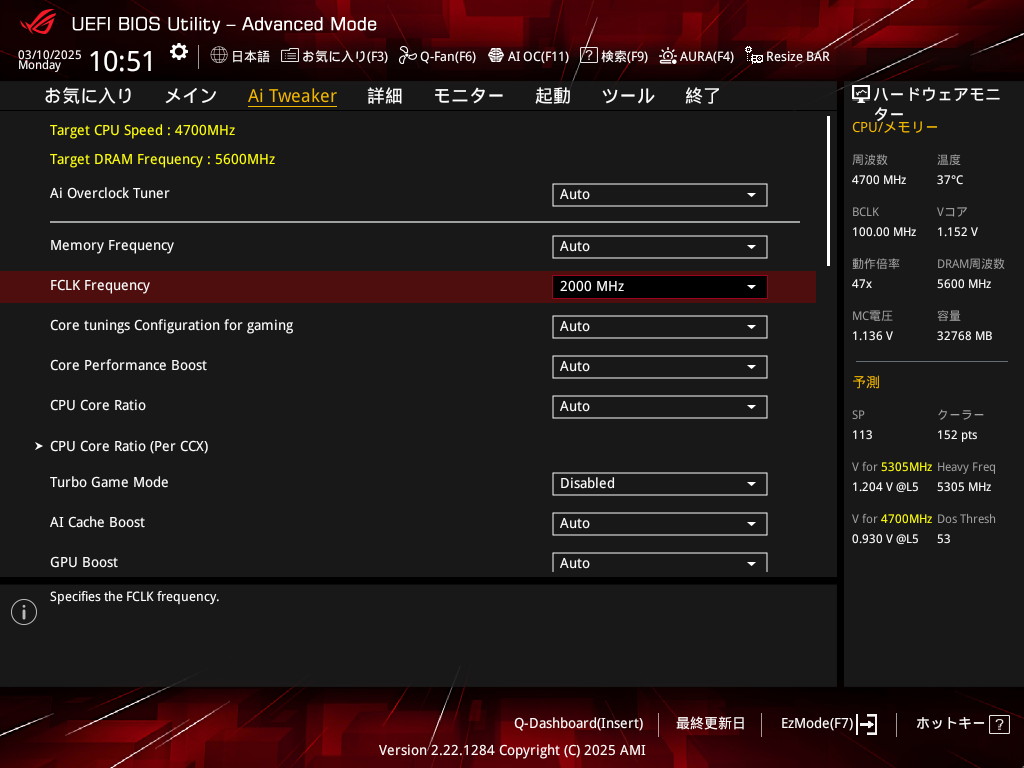This screenshot has width=1024, height=768.
Task: Click the globe language icon
Action: 219,55
